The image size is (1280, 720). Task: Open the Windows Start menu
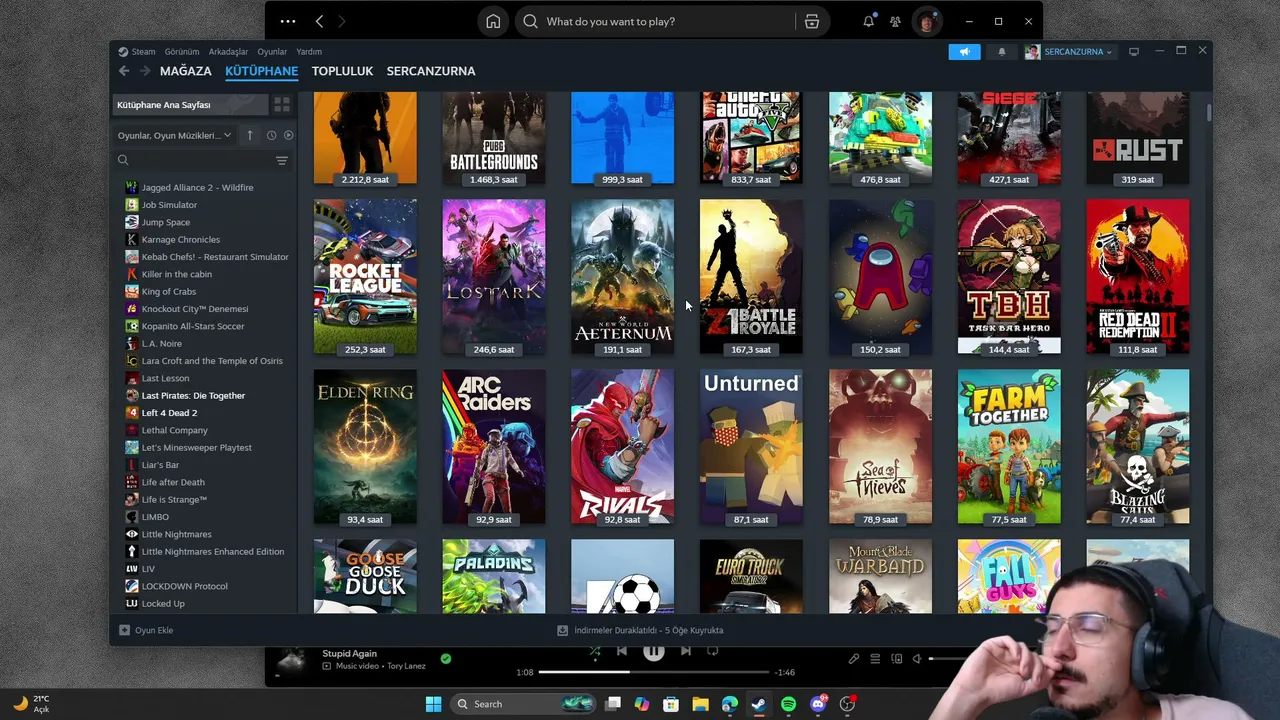click(433, 704)
